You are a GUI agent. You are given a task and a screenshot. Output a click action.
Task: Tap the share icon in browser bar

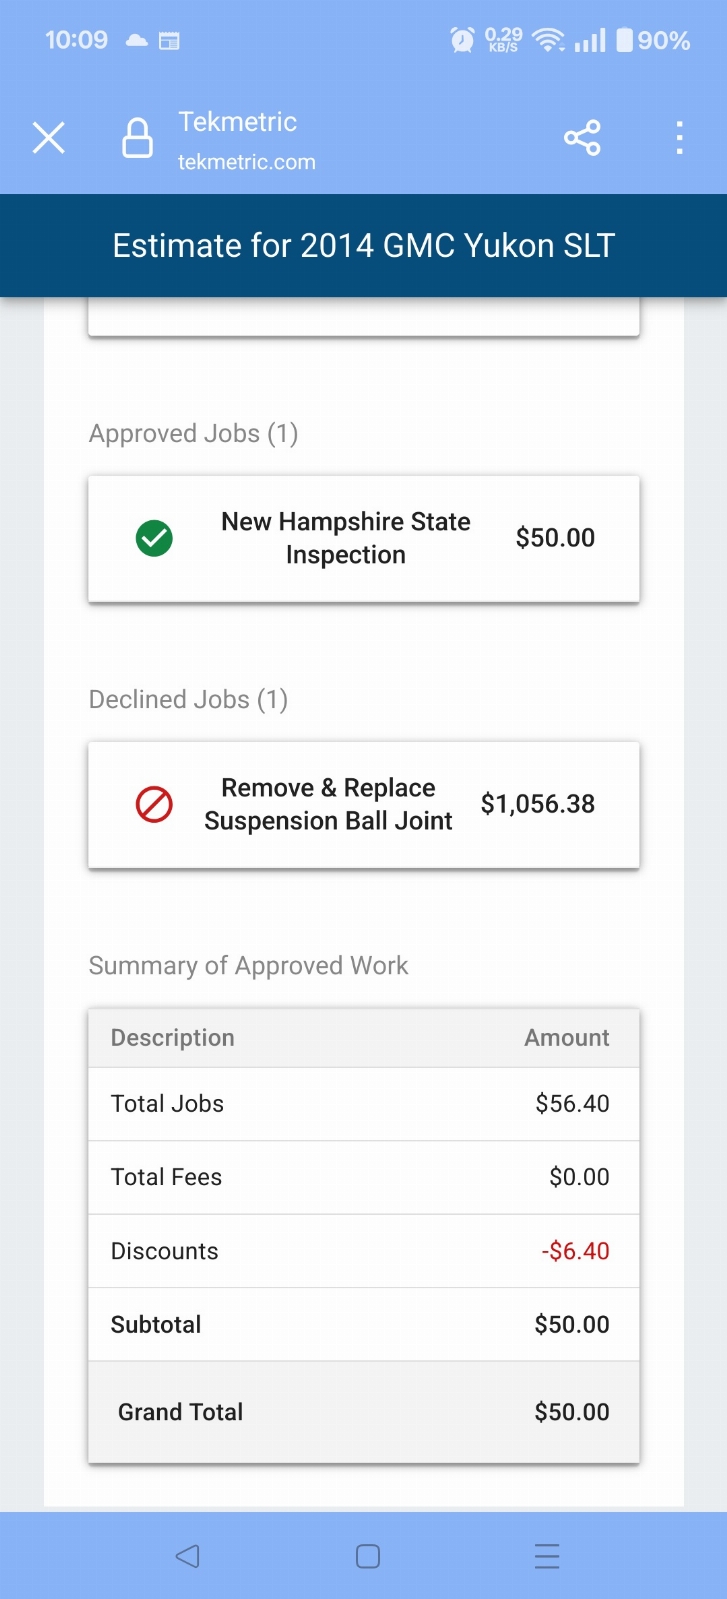[x=582, y=138]
